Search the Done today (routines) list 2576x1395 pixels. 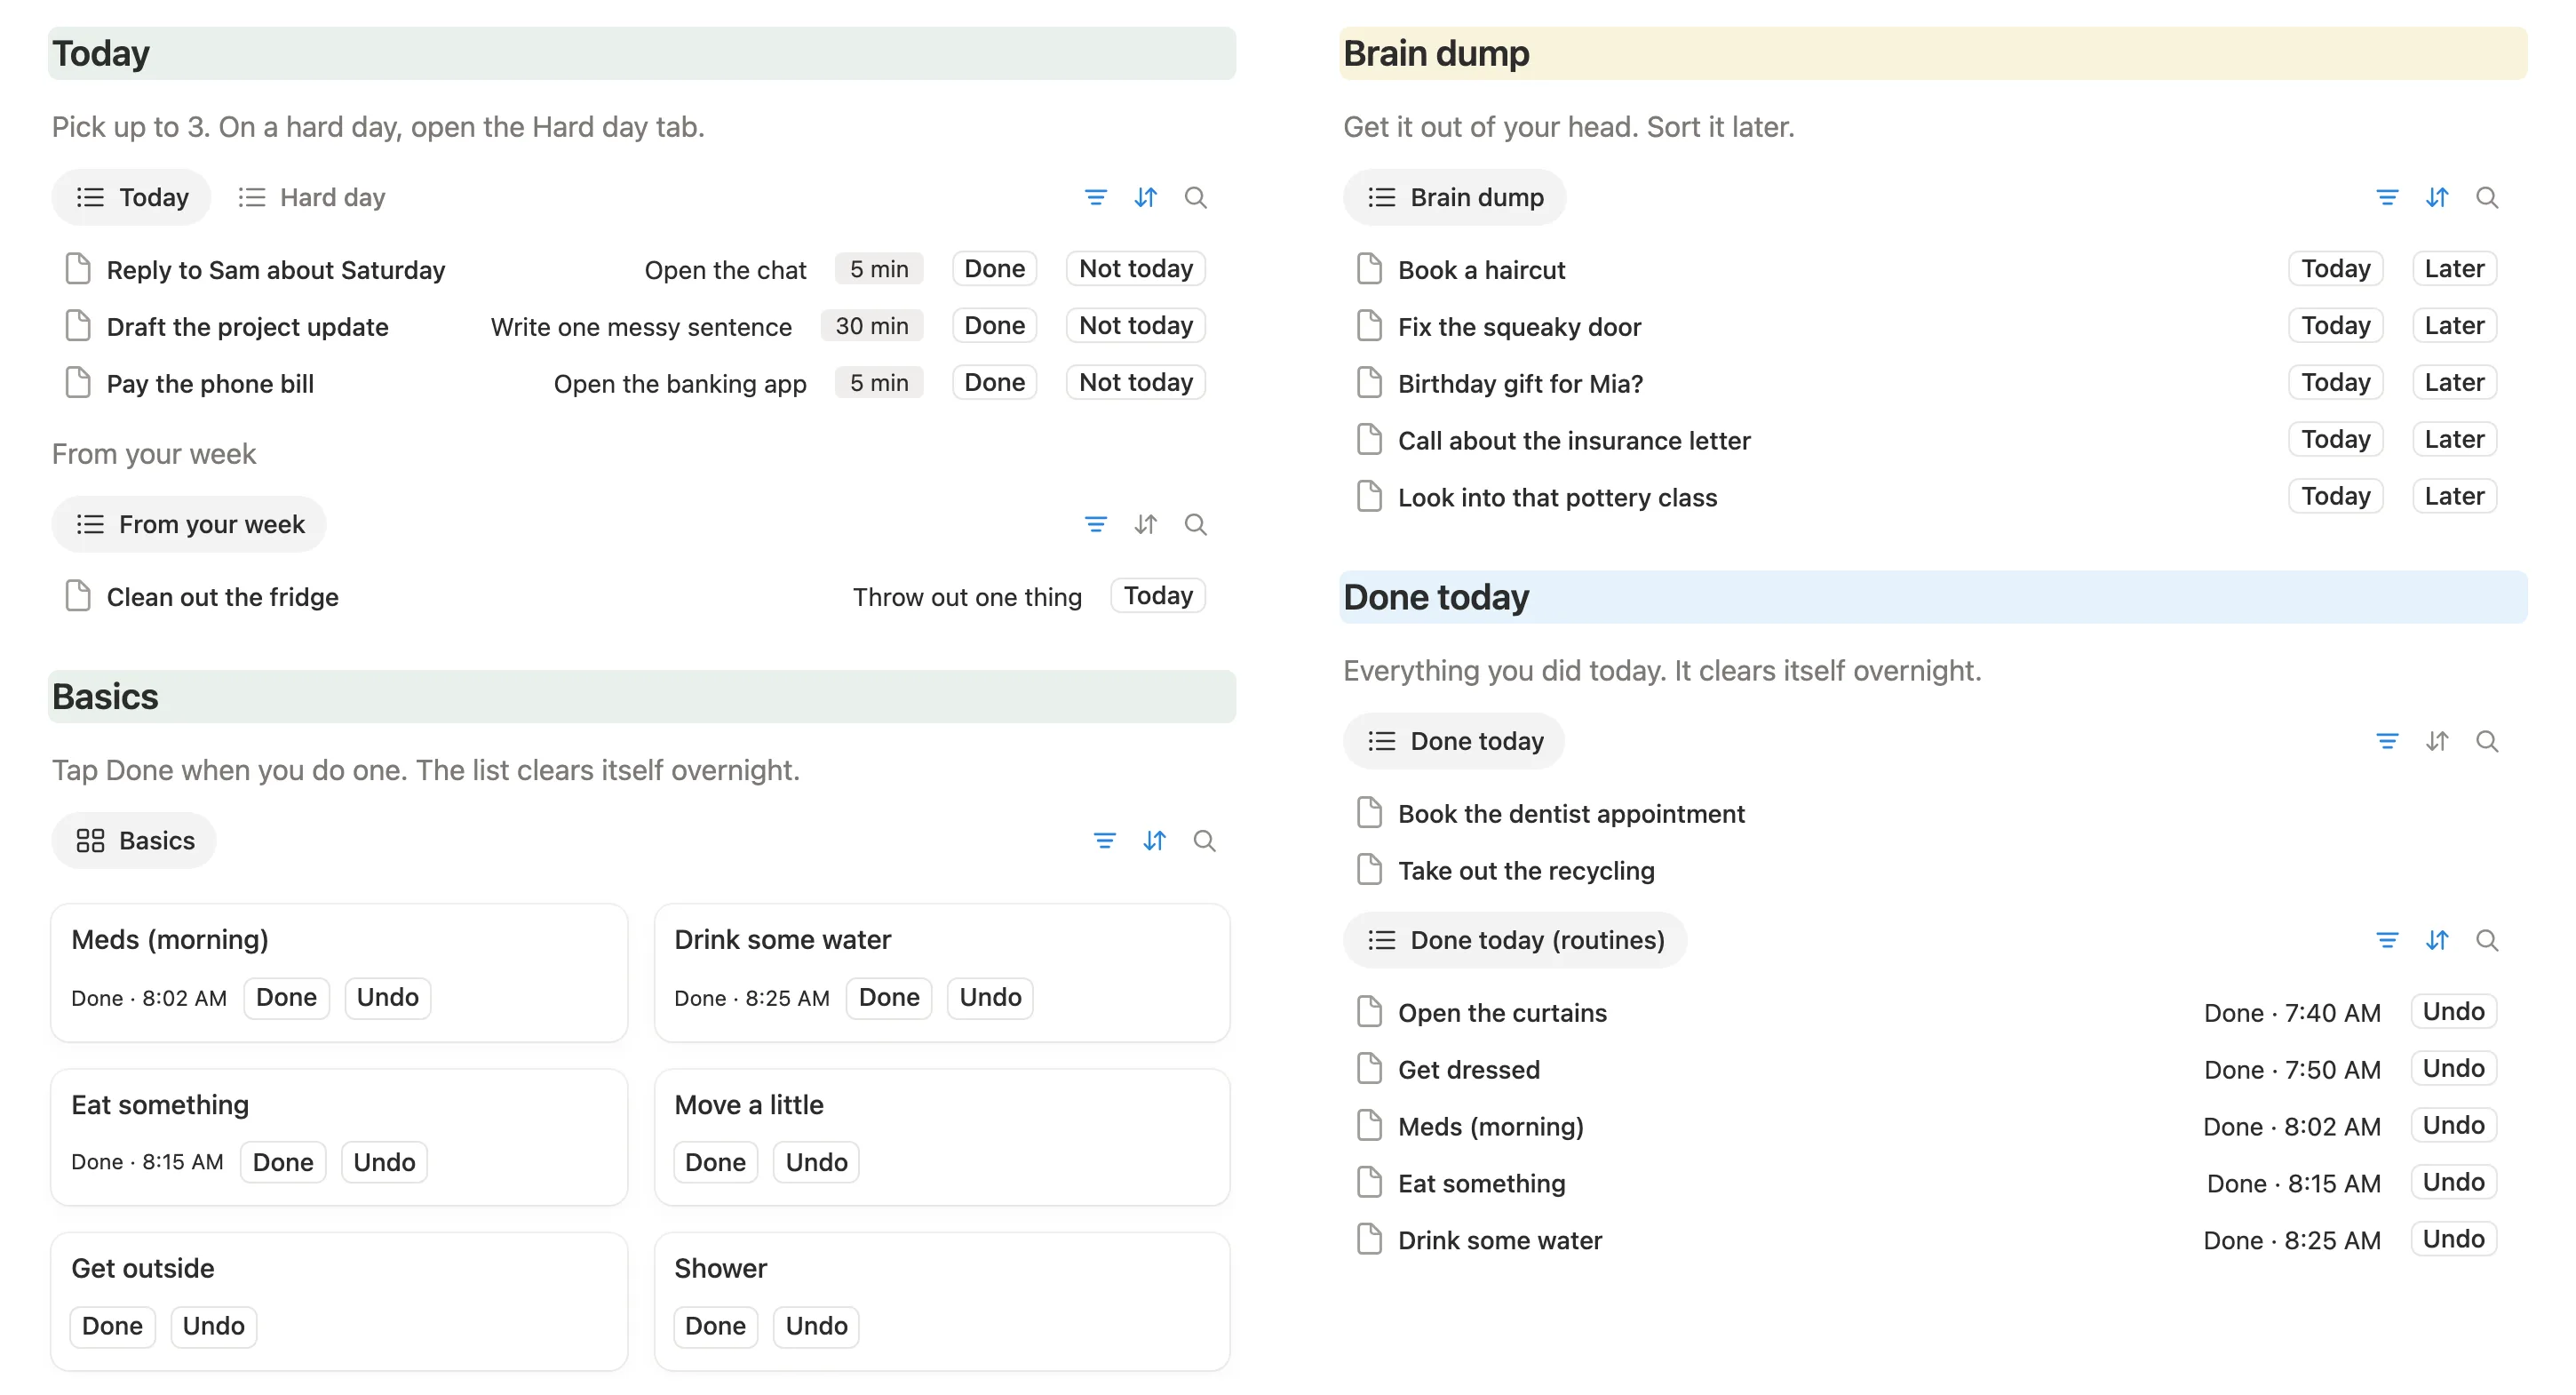[2486, 940]
